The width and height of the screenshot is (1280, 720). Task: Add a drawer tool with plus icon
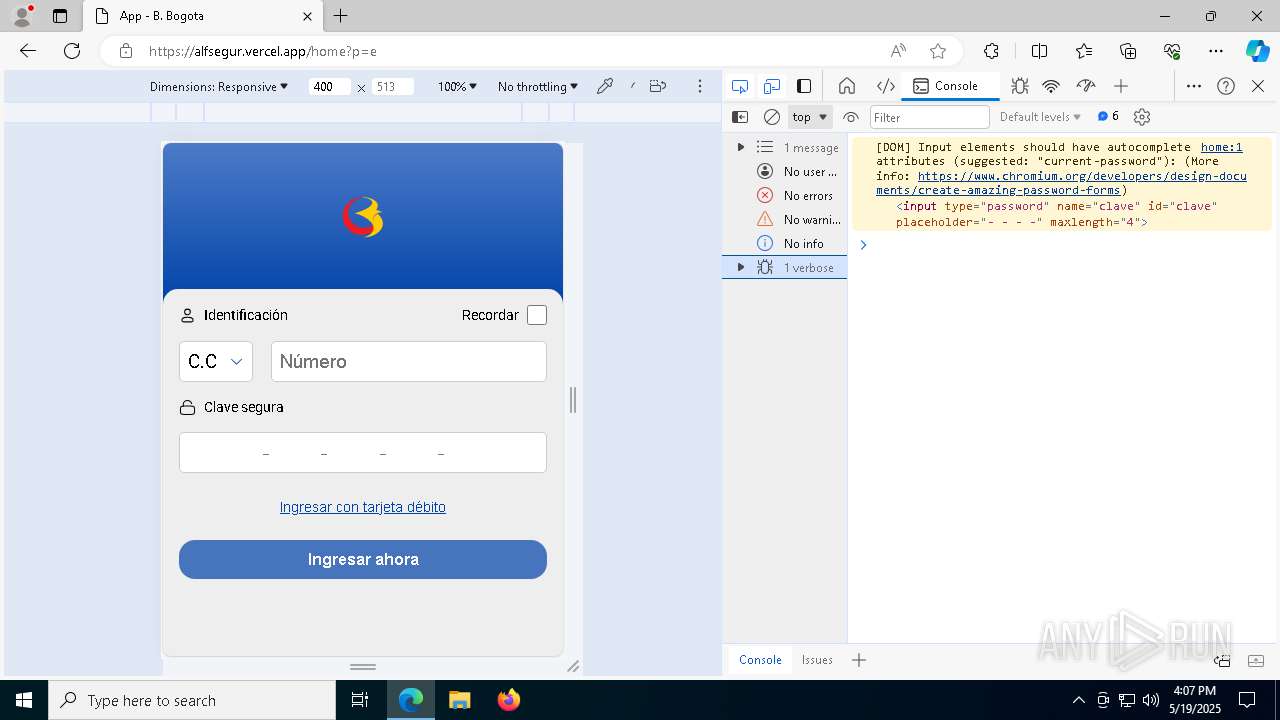[x=859, y=660]
